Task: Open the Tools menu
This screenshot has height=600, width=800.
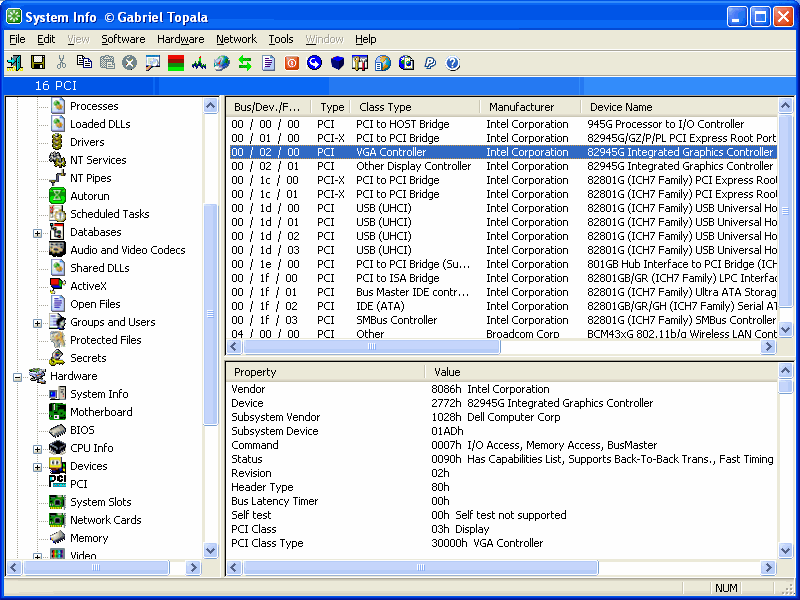Action: (281, 39)
